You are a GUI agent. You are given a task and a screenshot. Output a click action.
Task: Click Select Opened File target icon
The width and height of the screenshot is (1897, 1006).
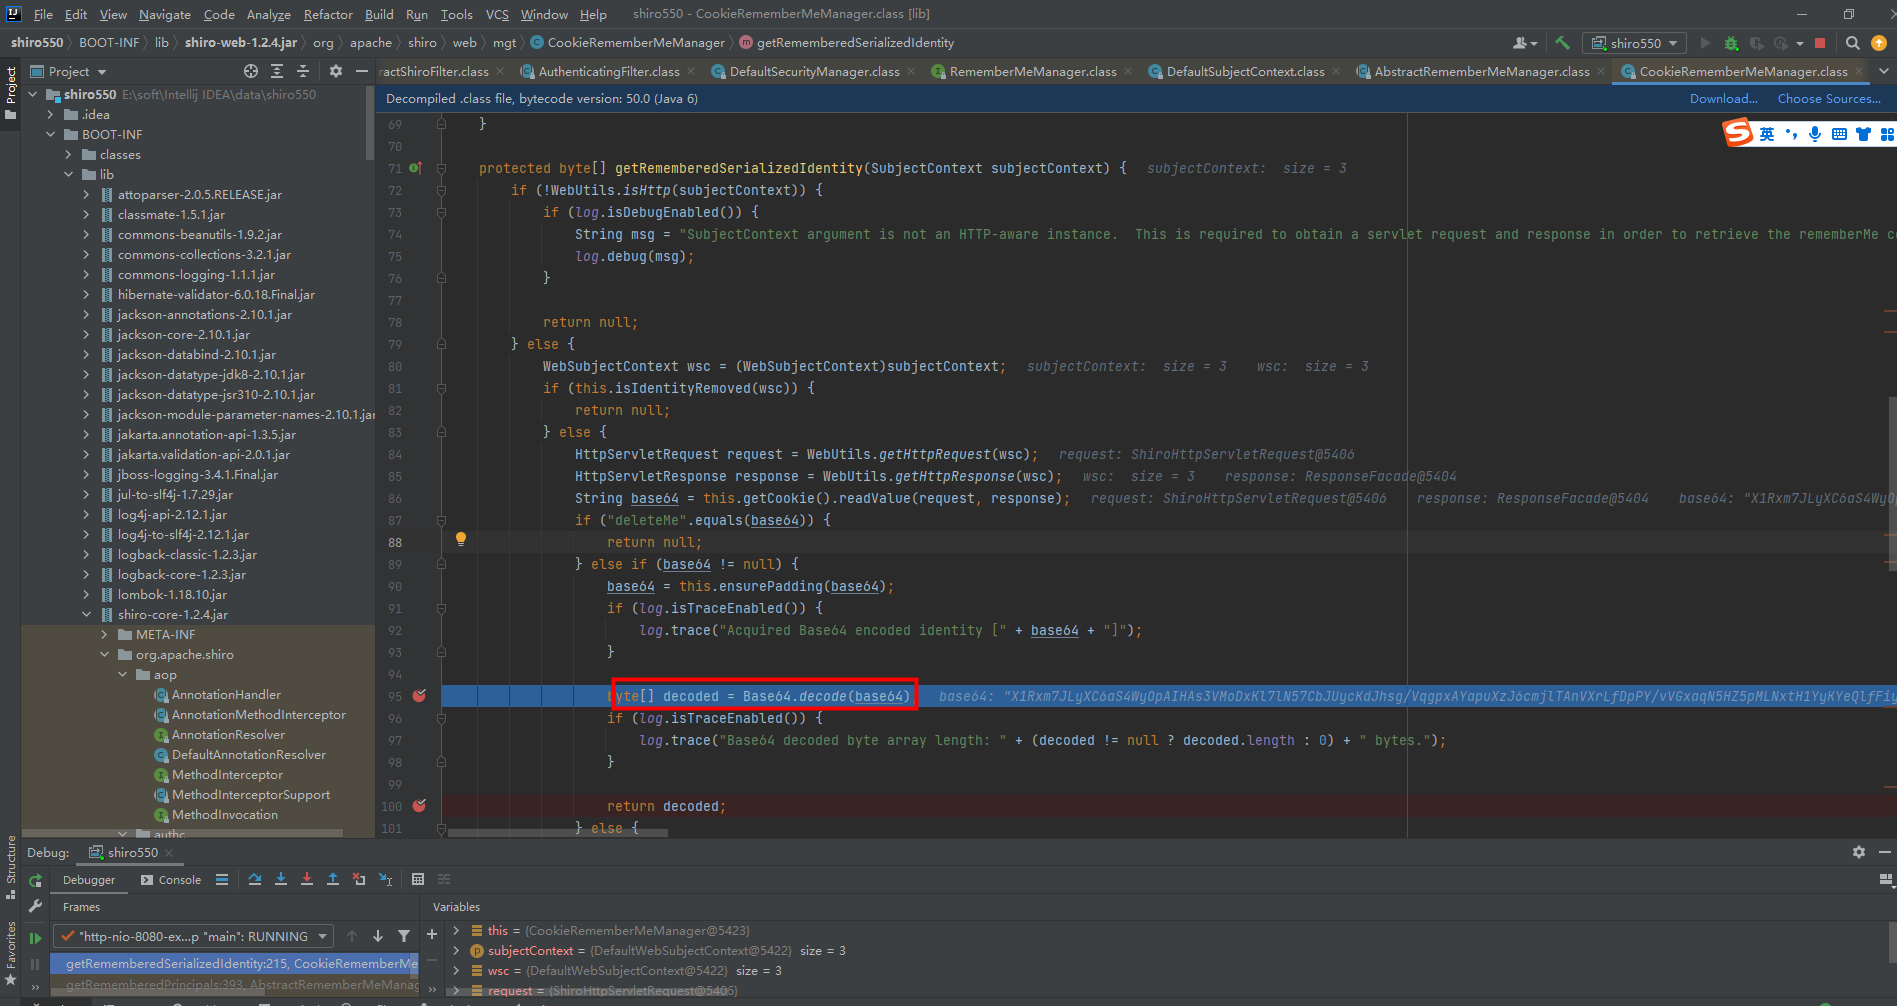click(x=251, y=71)
